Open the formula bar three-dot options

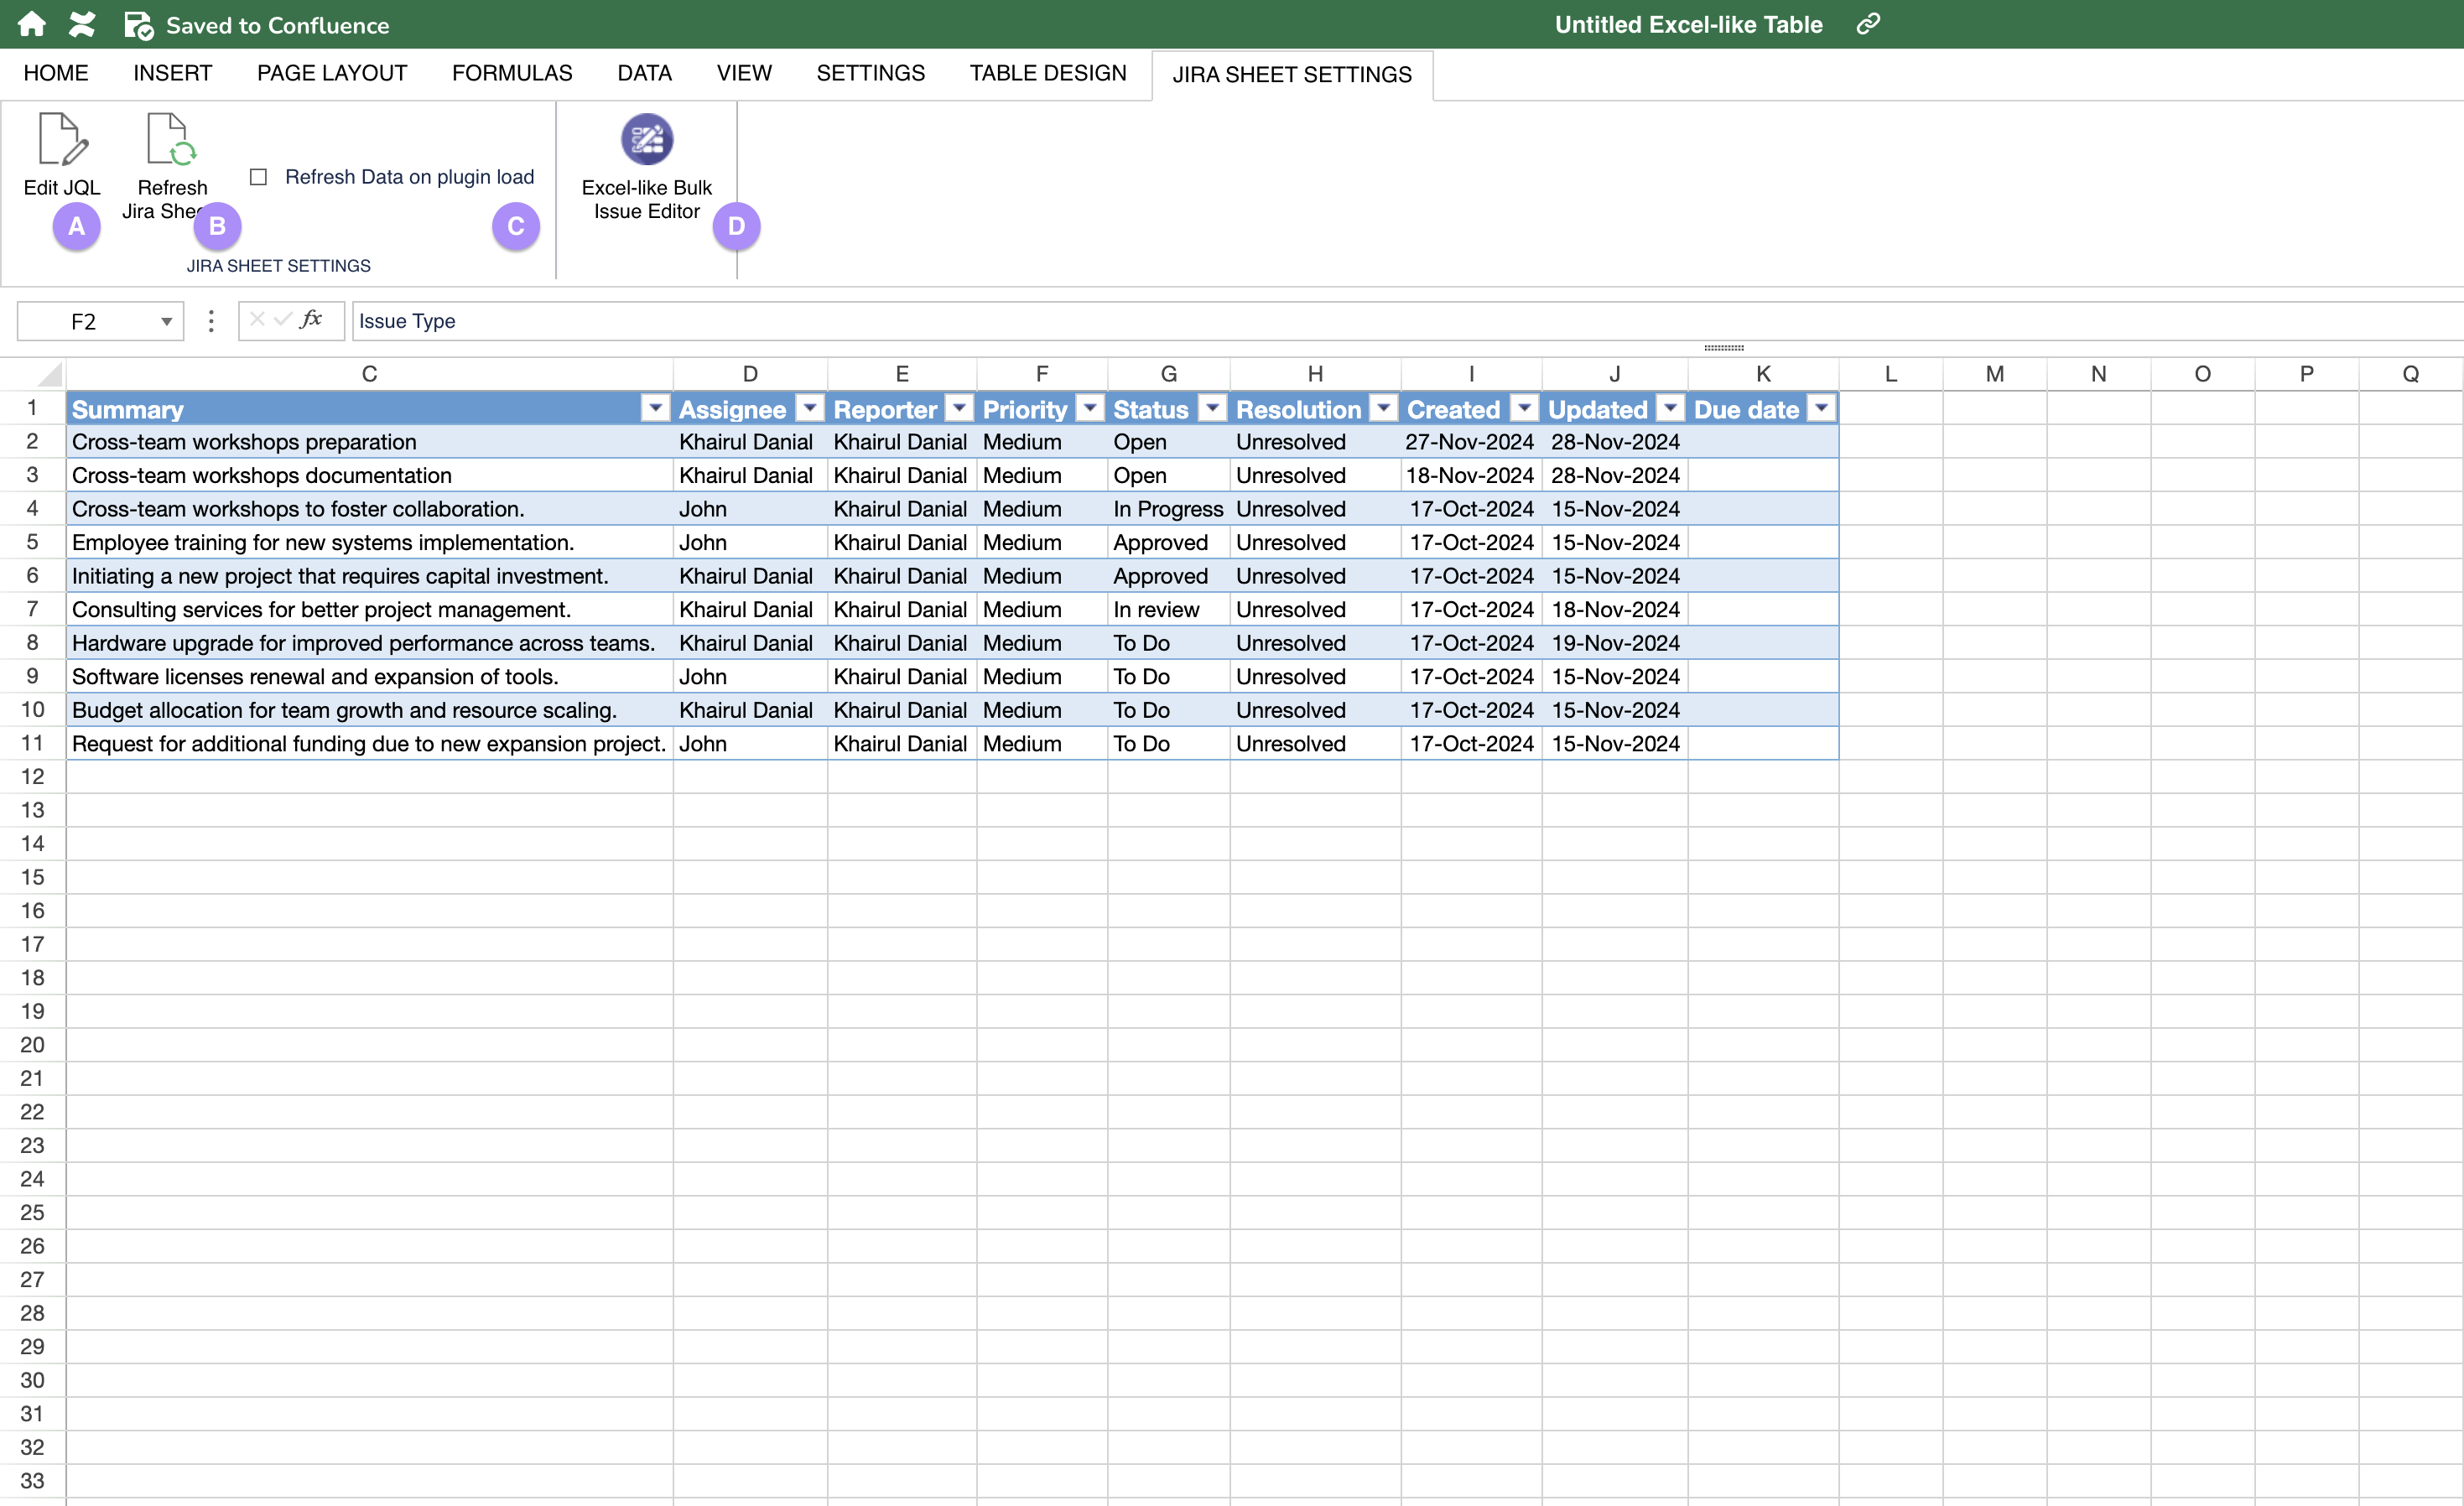[x=210, y=321]
